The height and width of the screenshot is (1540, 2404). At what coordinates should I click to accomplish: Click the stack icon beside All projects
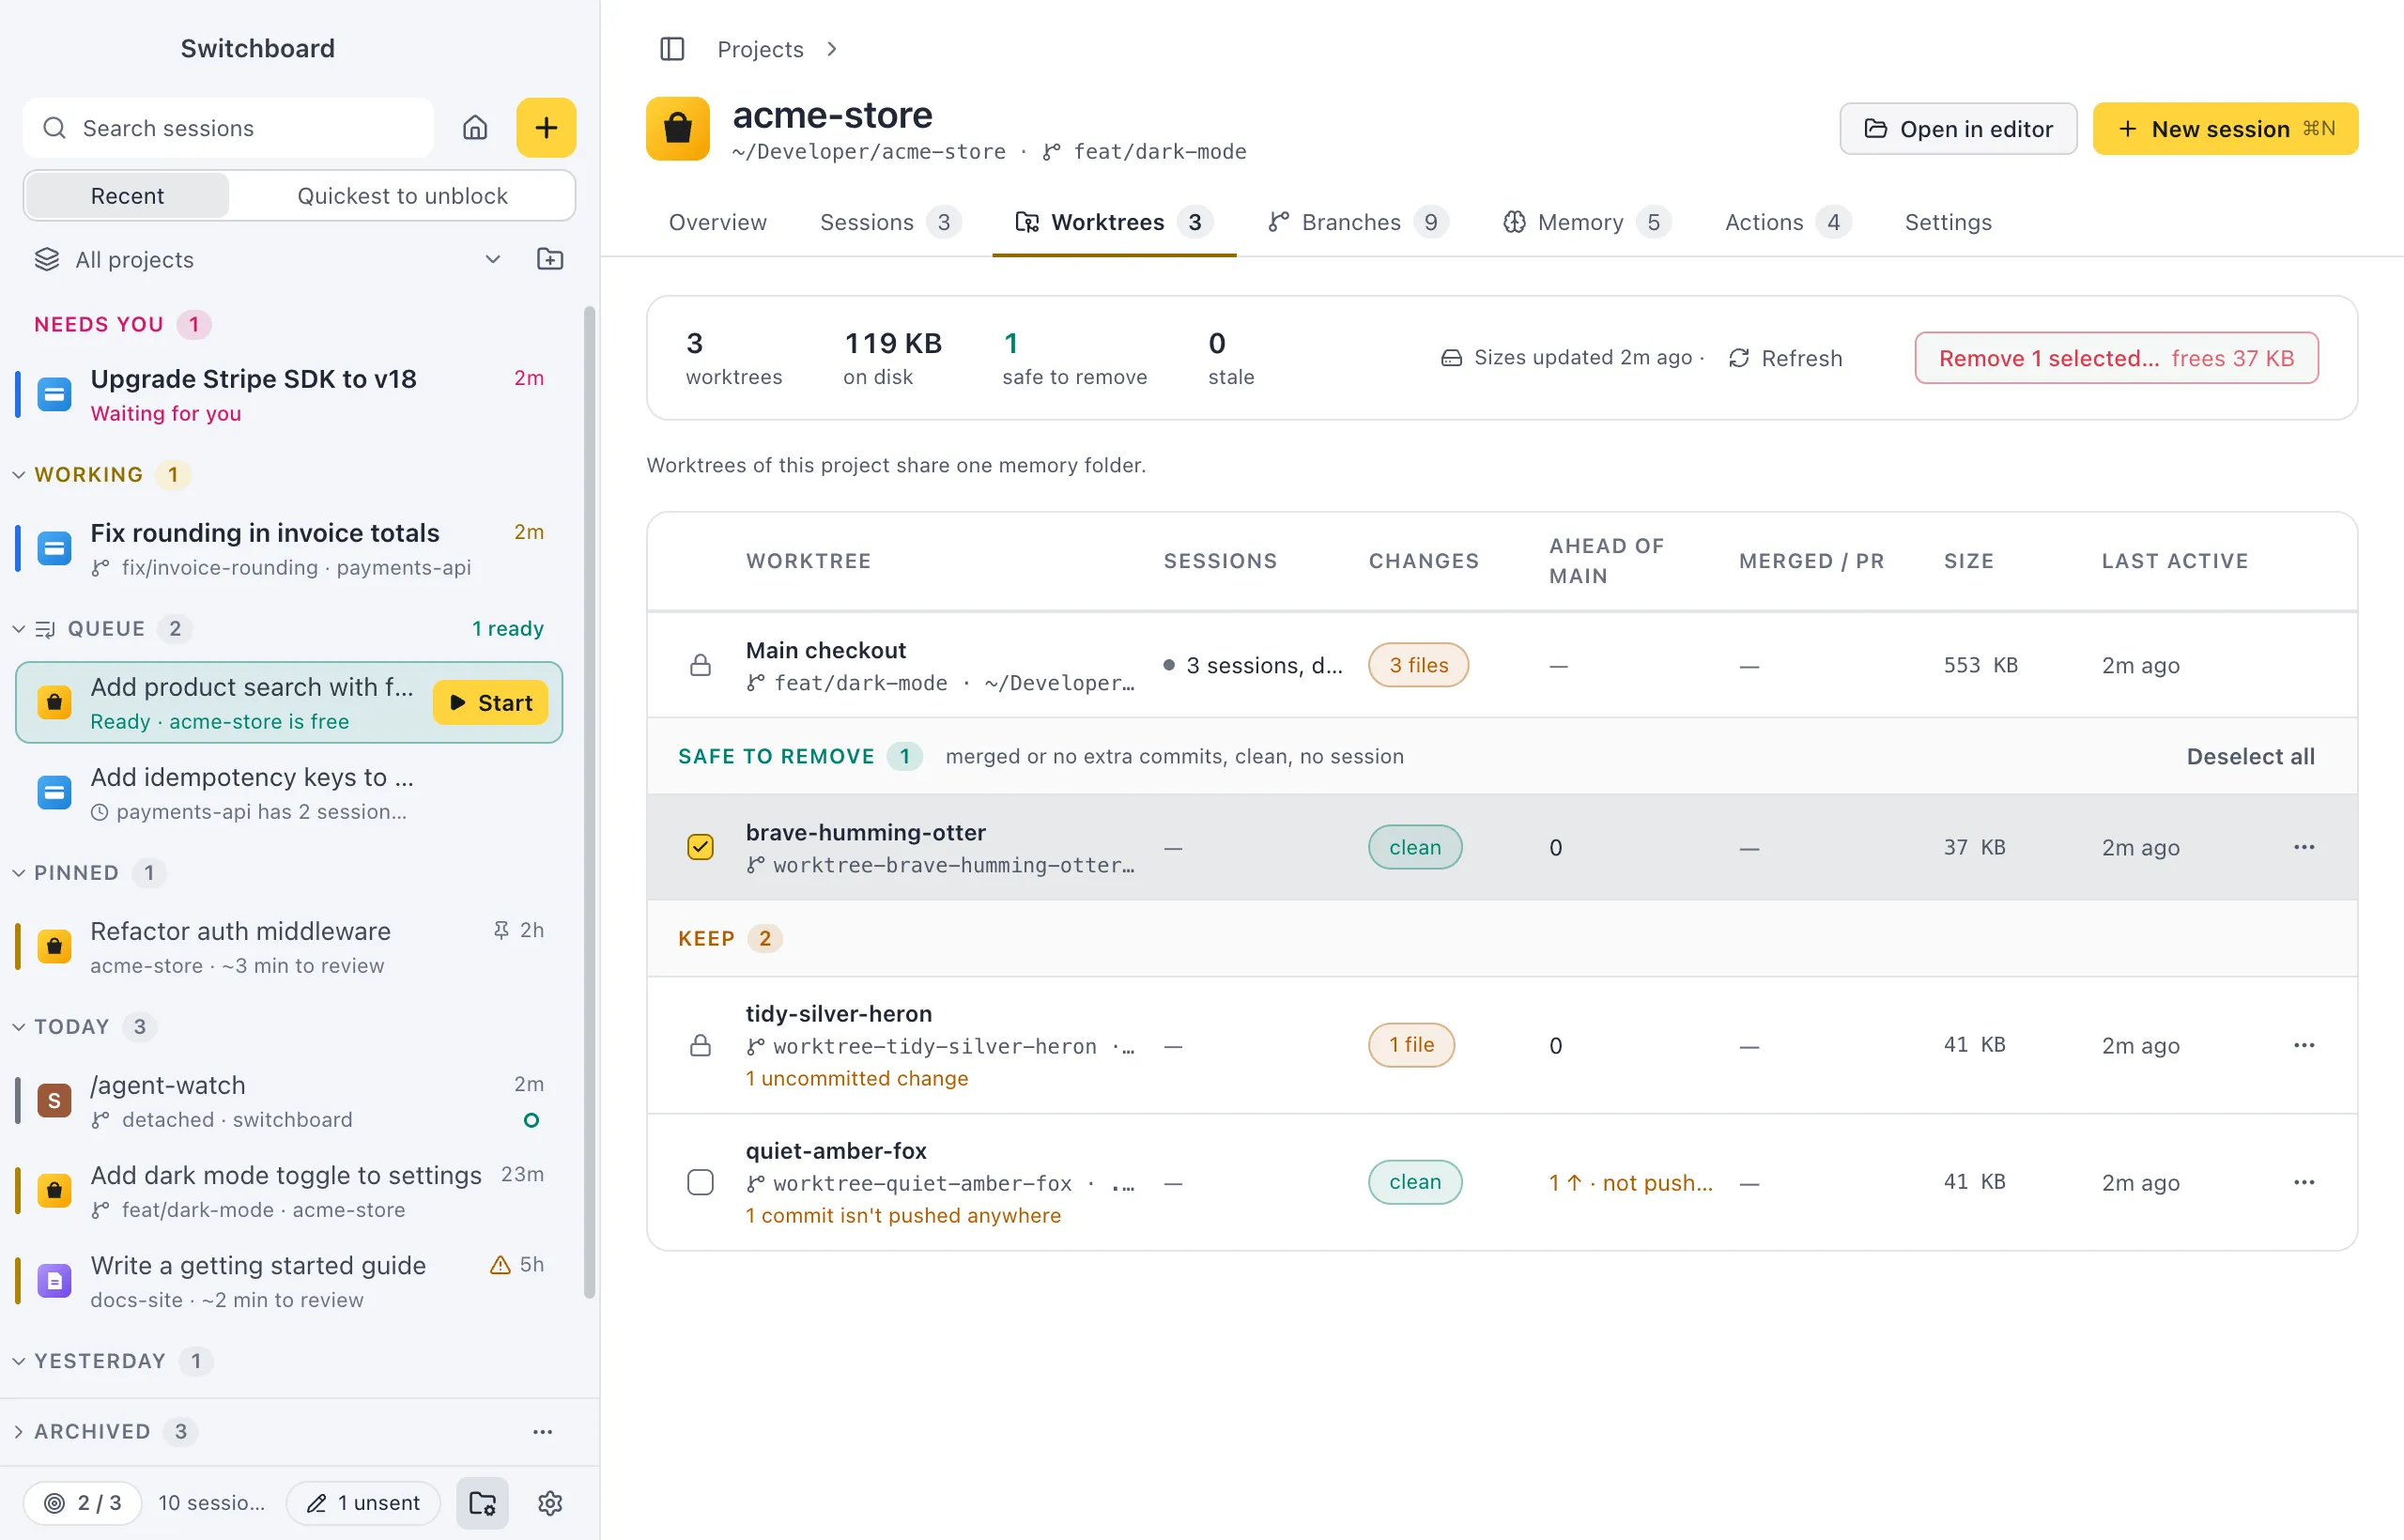[x=47, y=259]
